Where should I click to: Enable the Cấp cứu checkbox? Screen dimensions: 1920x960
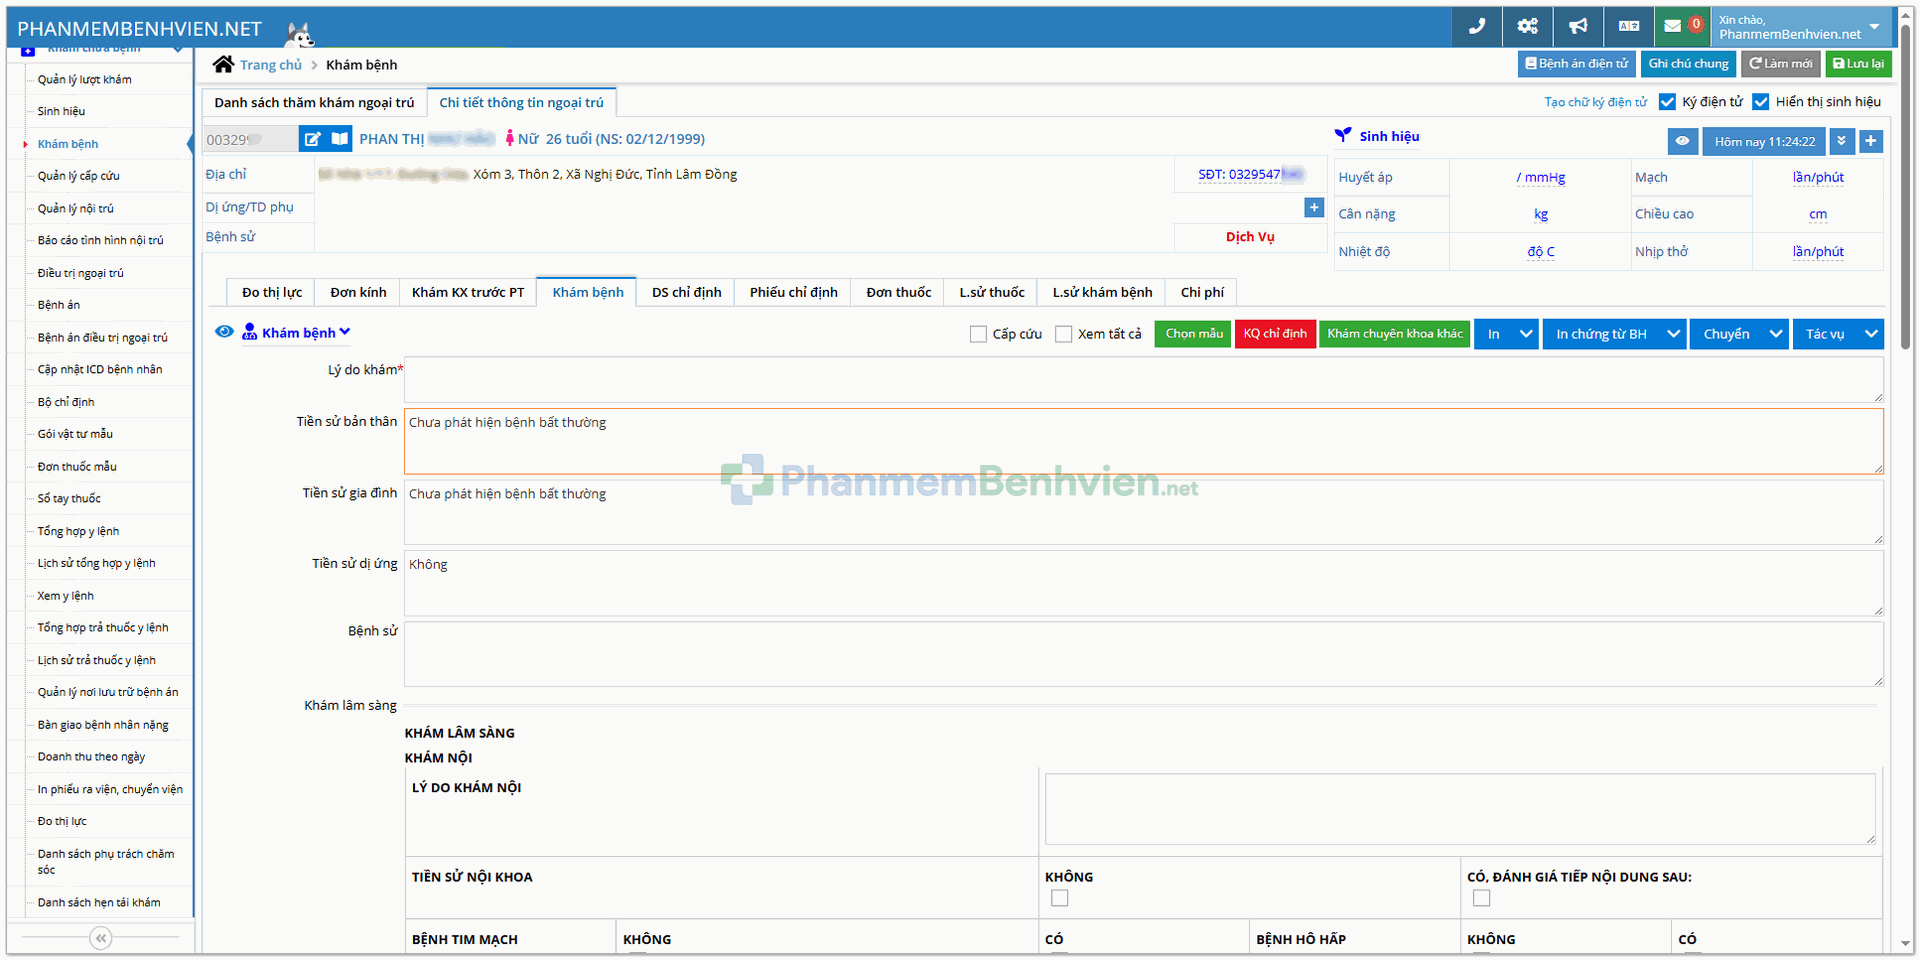pos(978,334)
